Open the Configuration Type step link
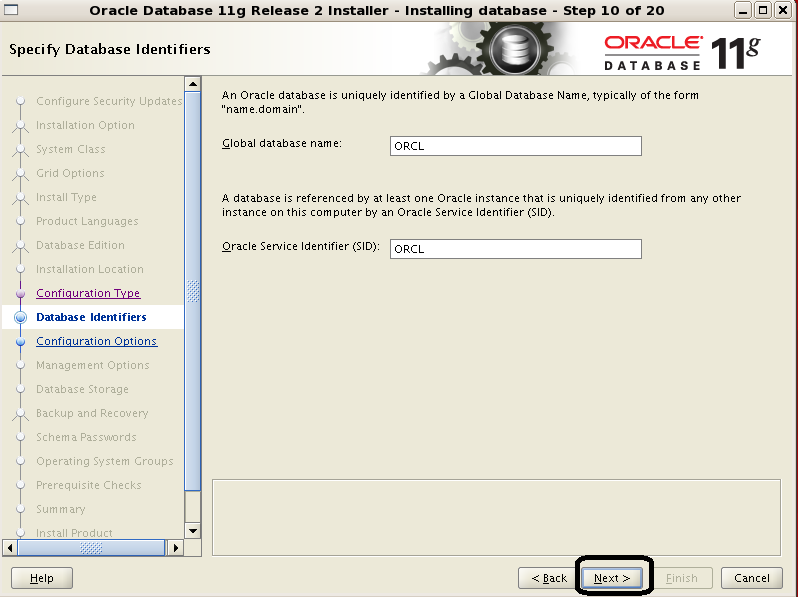The width and height of the screenshot is (798, 597). (88, 293)
